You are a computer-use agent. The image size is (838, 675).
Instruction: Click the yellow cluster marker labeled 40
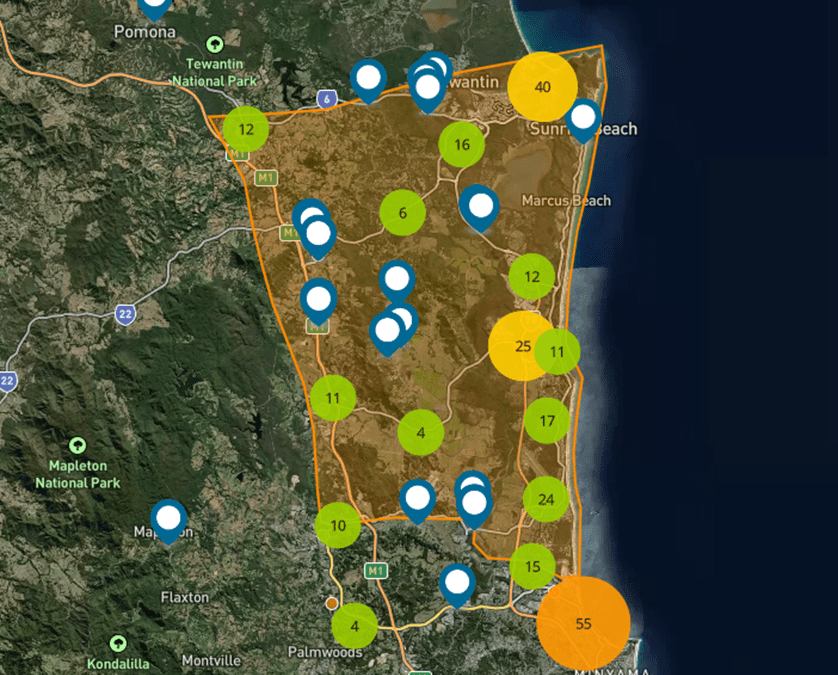click(x=542, y=87)
